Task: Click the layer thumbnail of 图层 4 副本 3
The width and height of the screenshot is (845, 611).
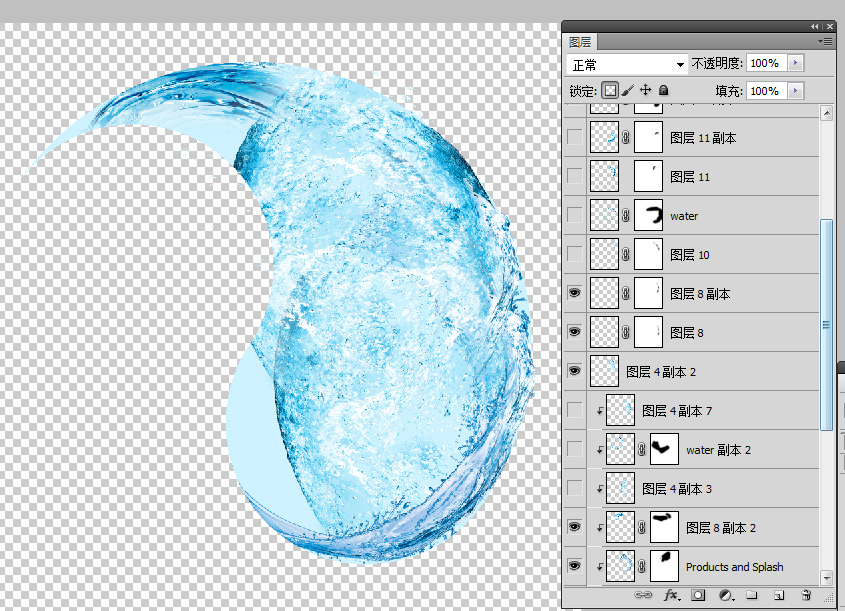Action: tap(620, 488)
